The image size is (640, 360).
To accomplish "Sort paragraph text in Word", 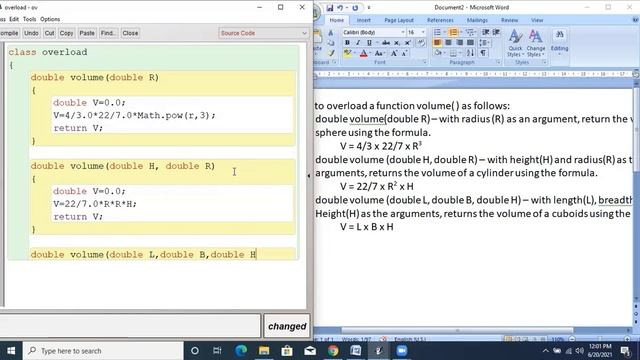I will (470, 53).
